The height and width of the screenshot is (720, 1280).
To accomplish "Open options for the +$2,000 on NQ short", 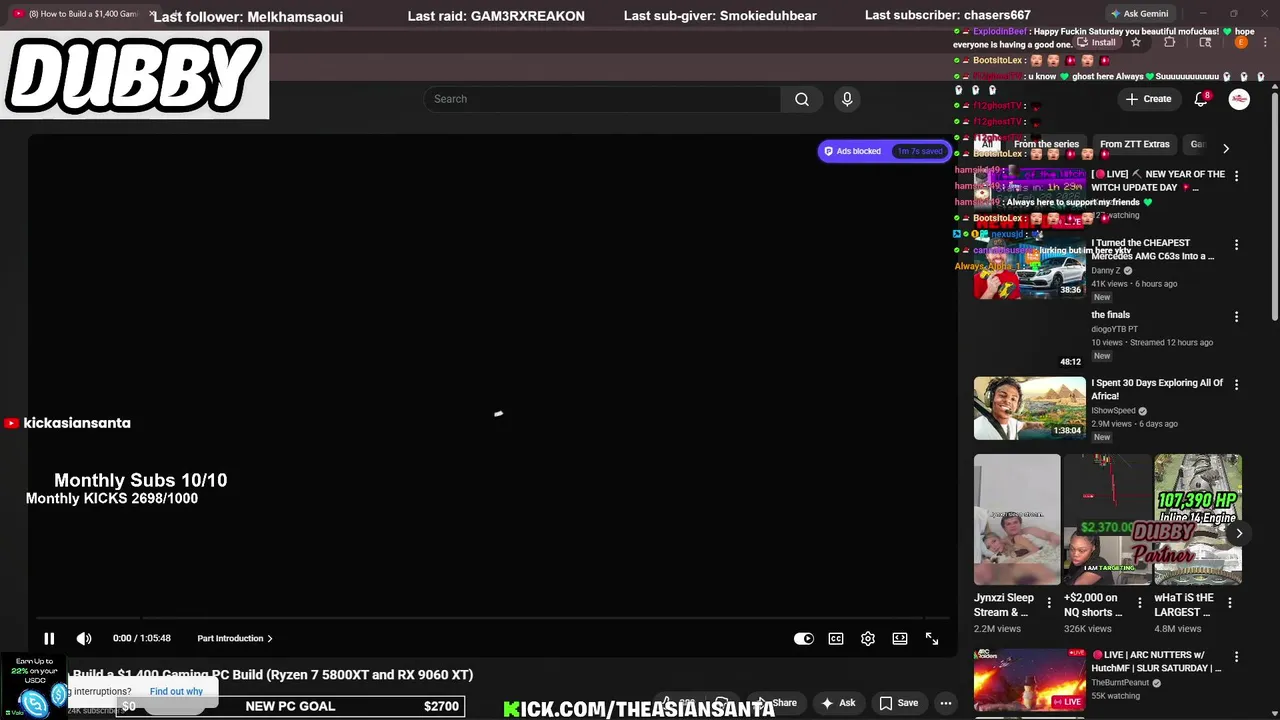I will click(1139, 602).
